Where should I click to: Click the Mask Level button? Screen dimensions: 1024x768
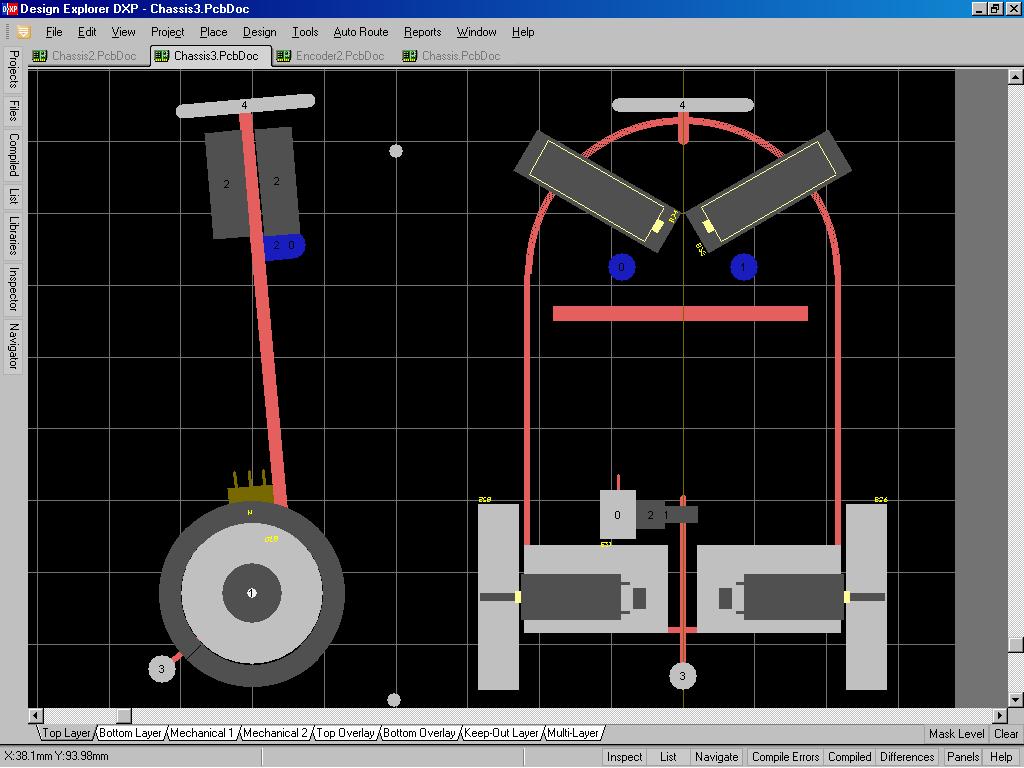click(x=956, y=733)
